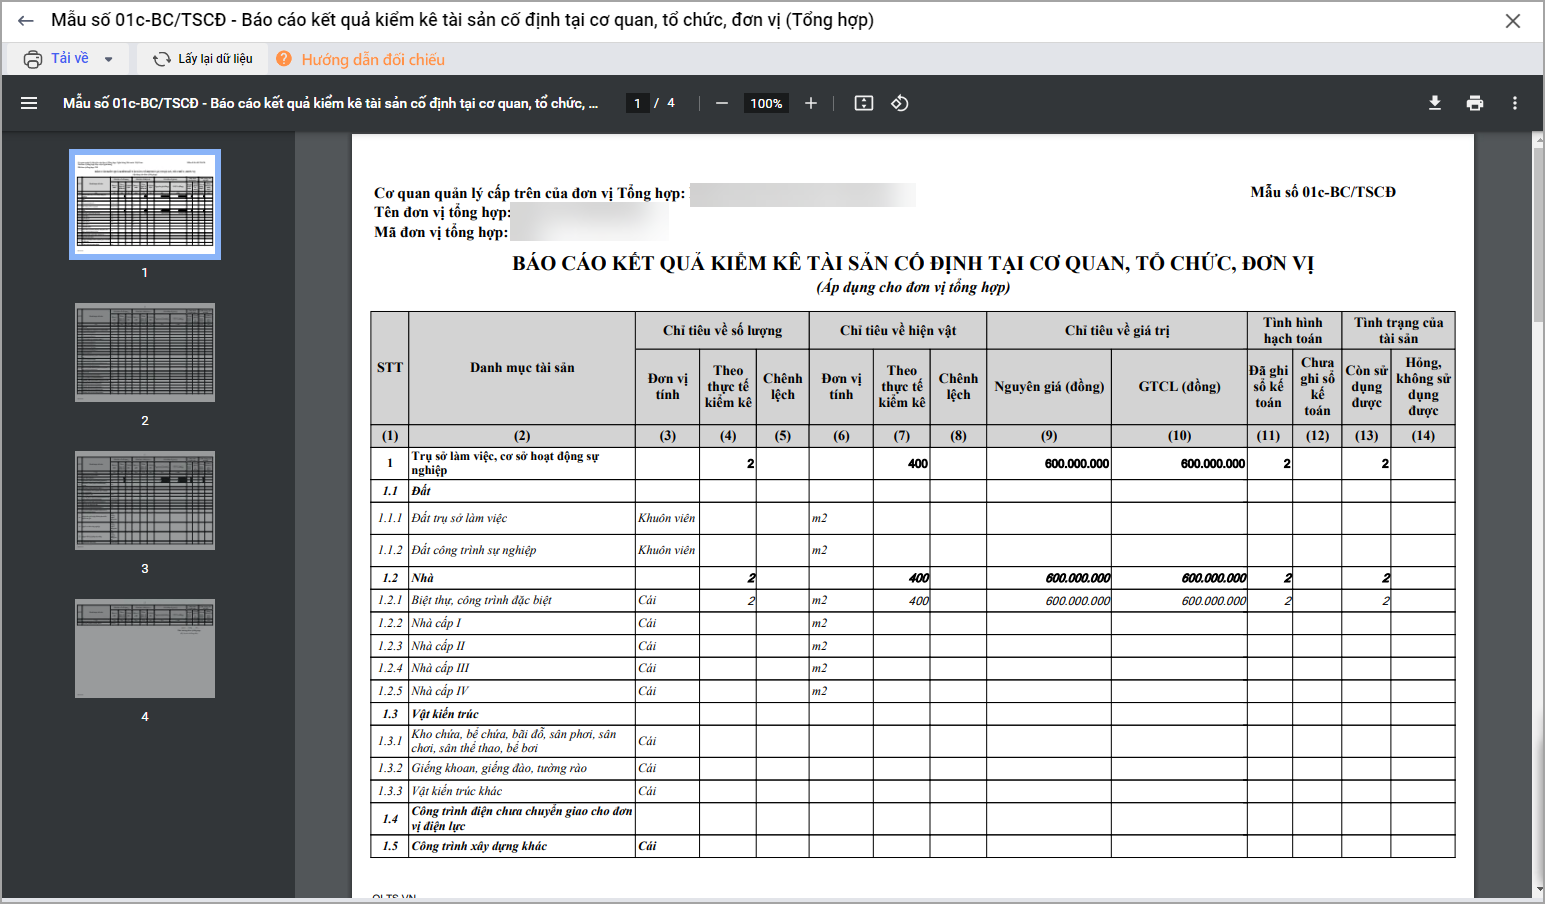Viewport: 1545px width, 904px height.
Task: Click the vertical scrollbar of the document
Action: tap(1538, 237)
